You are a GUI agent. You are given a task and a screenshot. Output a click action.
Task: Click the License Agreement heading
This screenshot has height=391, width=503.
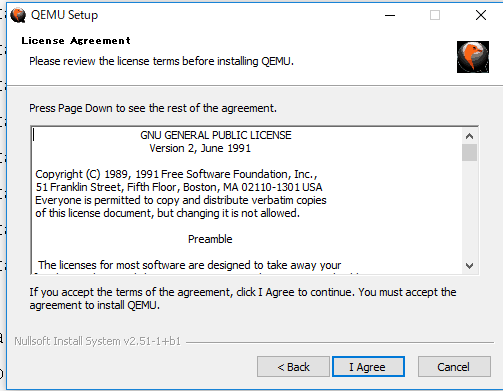pos(76,41)
